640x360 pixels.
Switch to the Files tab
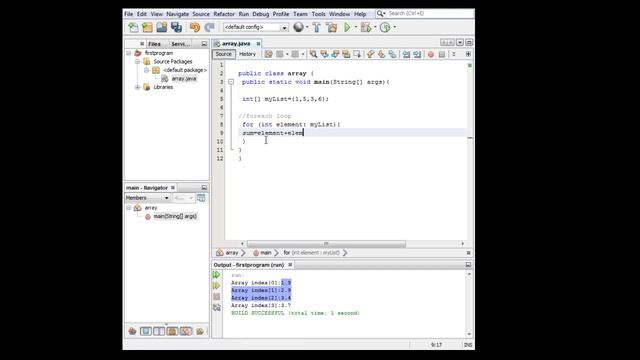154,44
